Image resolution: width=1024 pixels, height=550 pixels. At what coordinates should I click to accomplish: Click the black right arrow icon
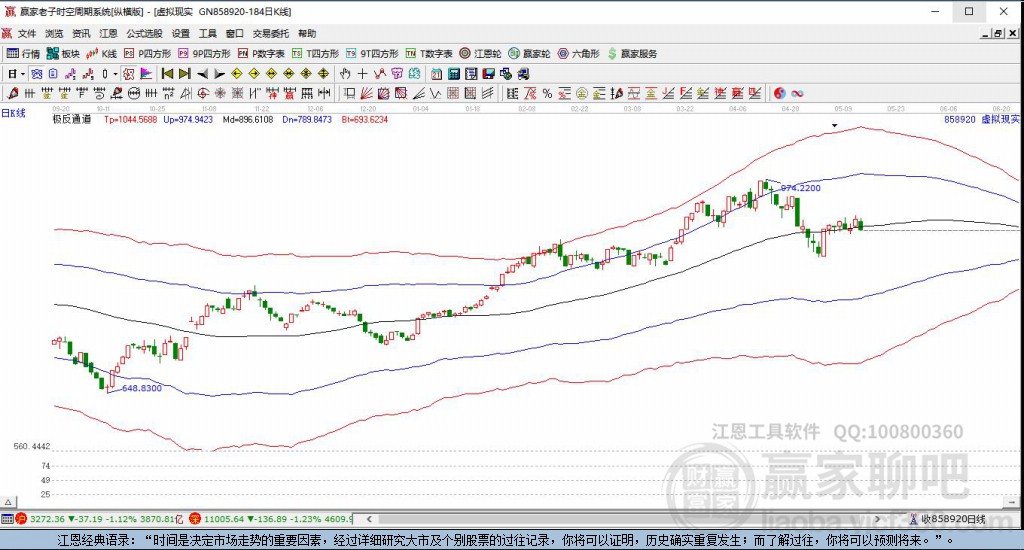click(x=219, y=74)
